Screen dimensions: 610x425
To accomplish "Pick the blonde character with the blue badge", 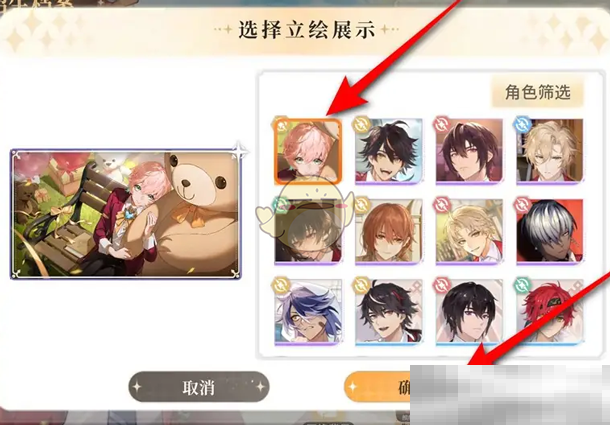I will (550, 151).
